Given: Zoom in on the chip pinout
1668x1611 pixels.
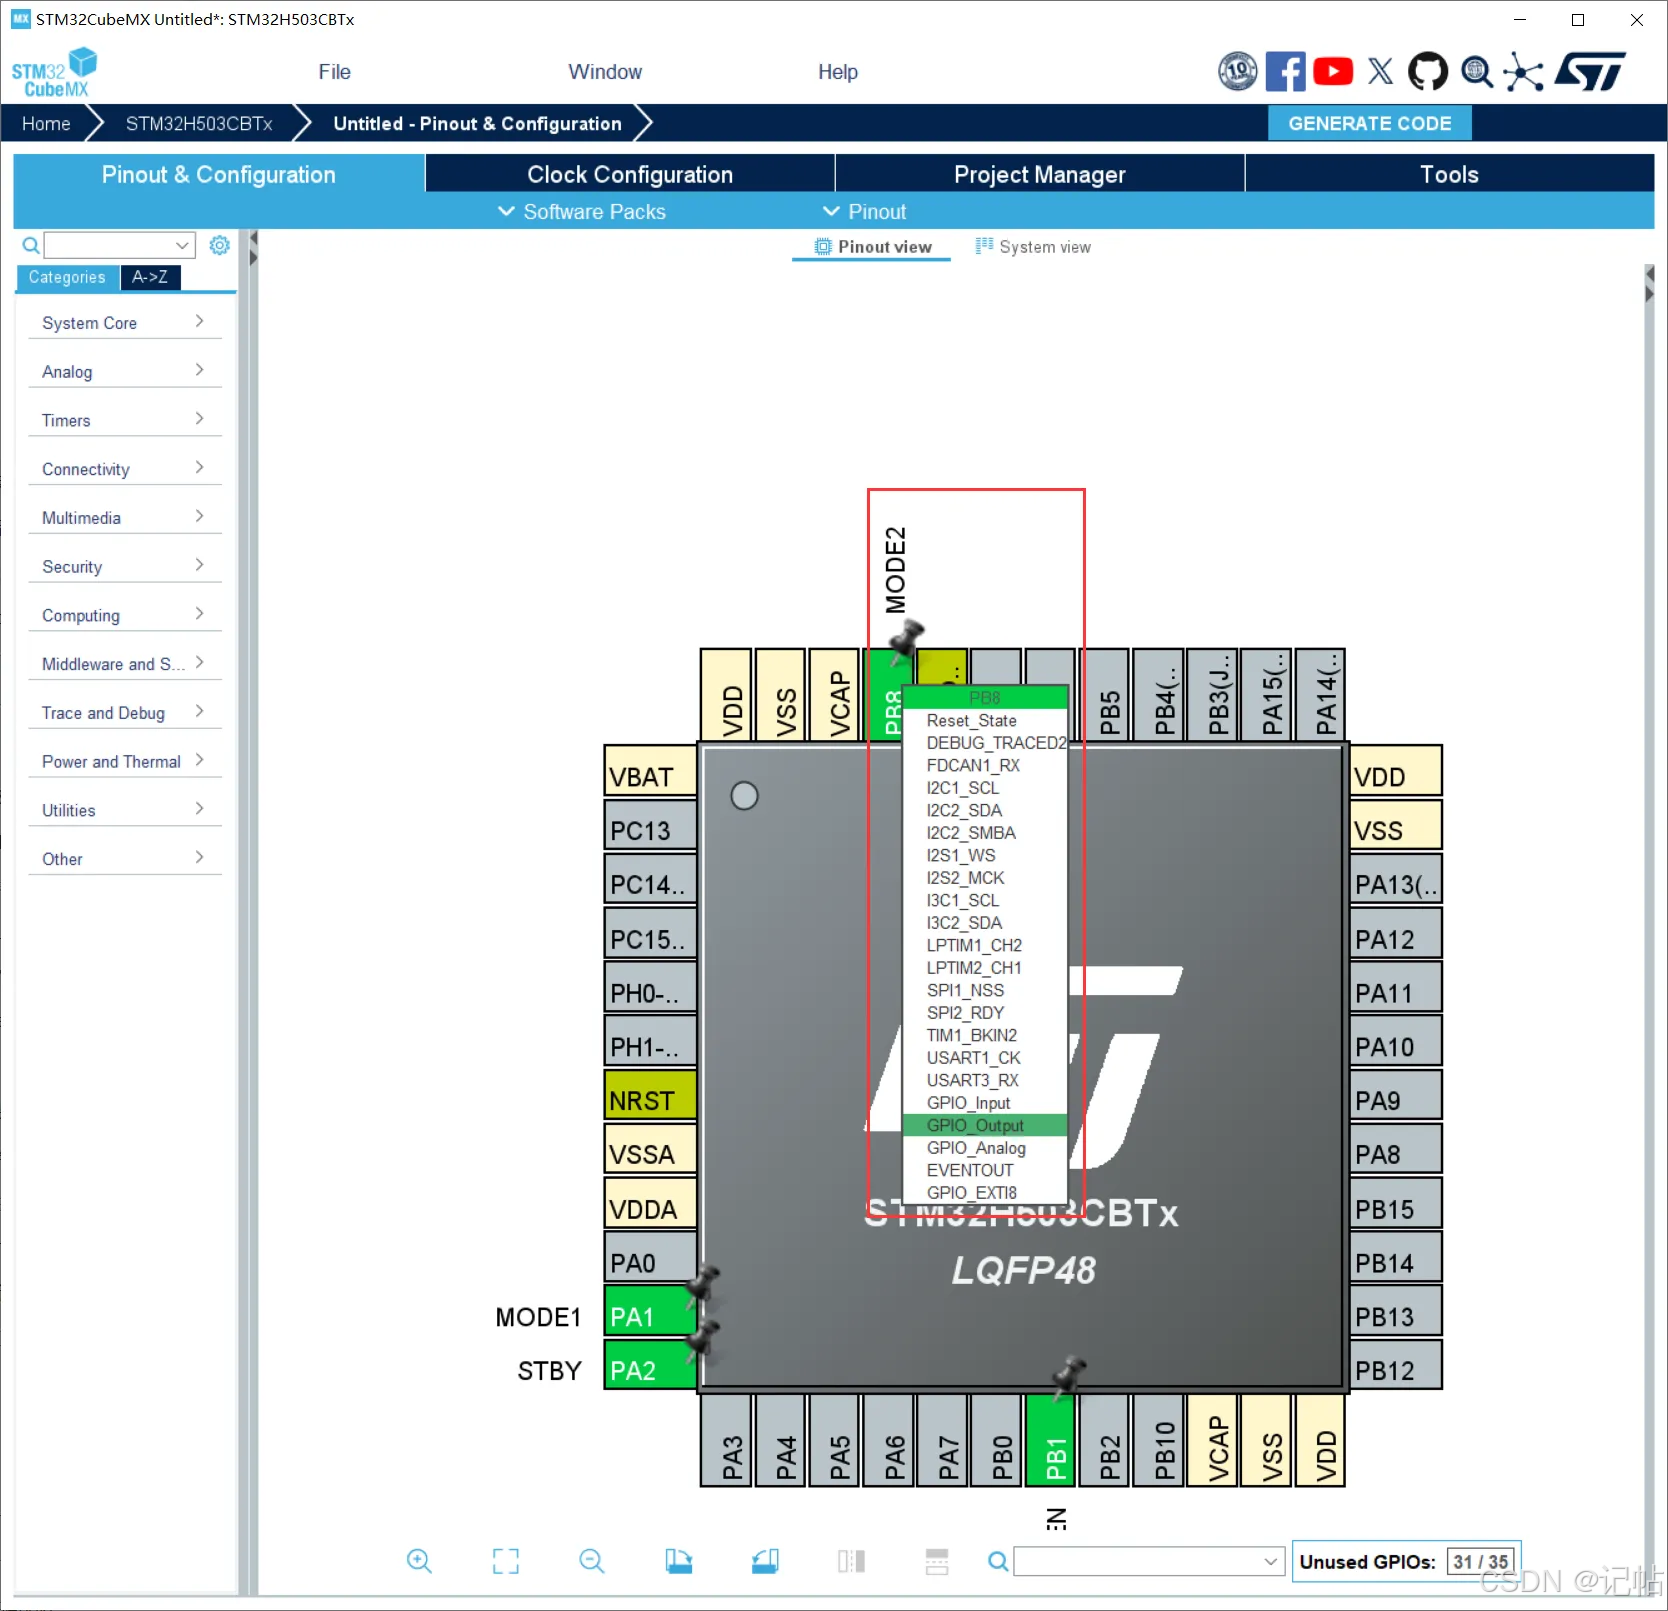Looking at the screenshot, I should [x=419, y=1561].
